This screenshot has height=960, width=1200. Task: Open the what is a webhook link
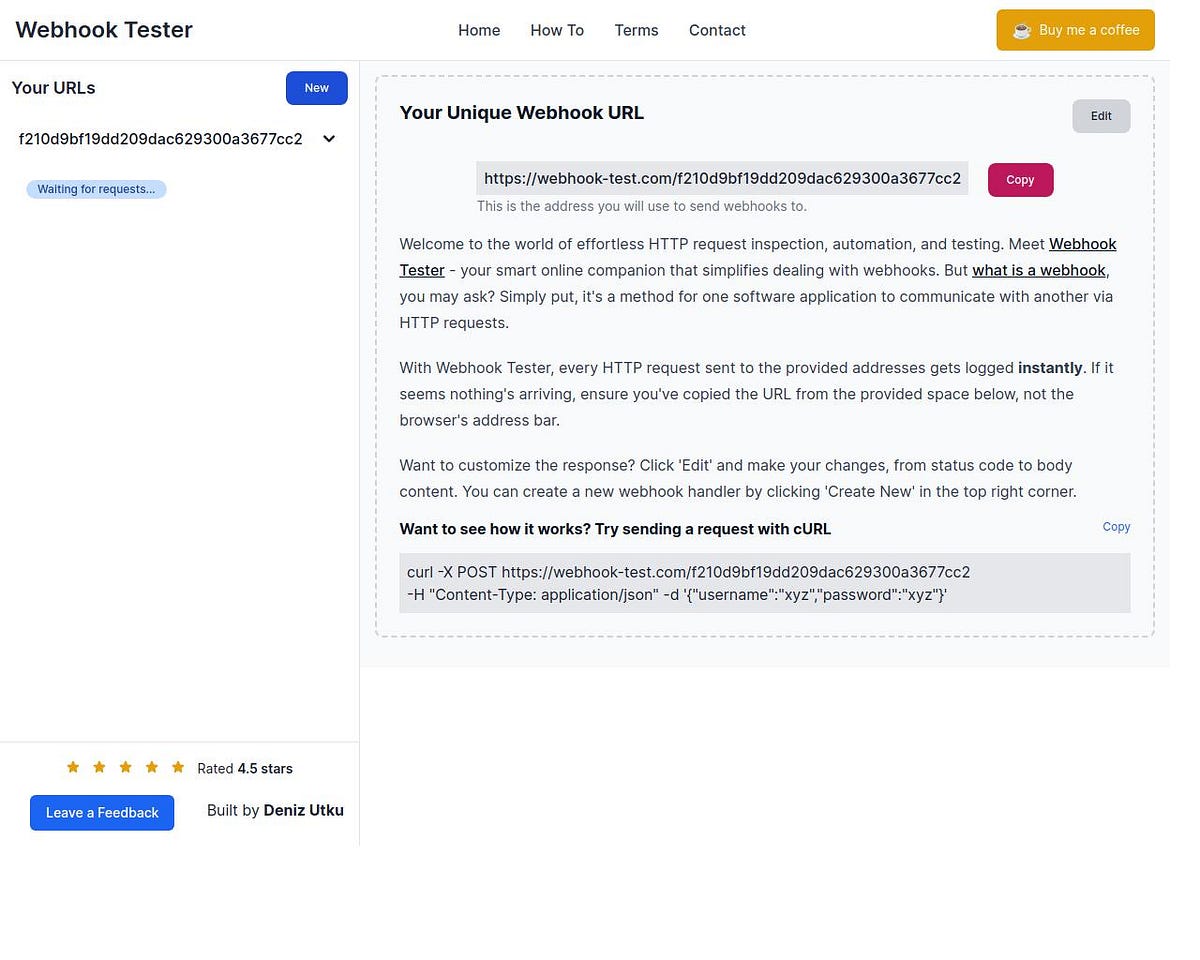click(x=1038, y=270)
